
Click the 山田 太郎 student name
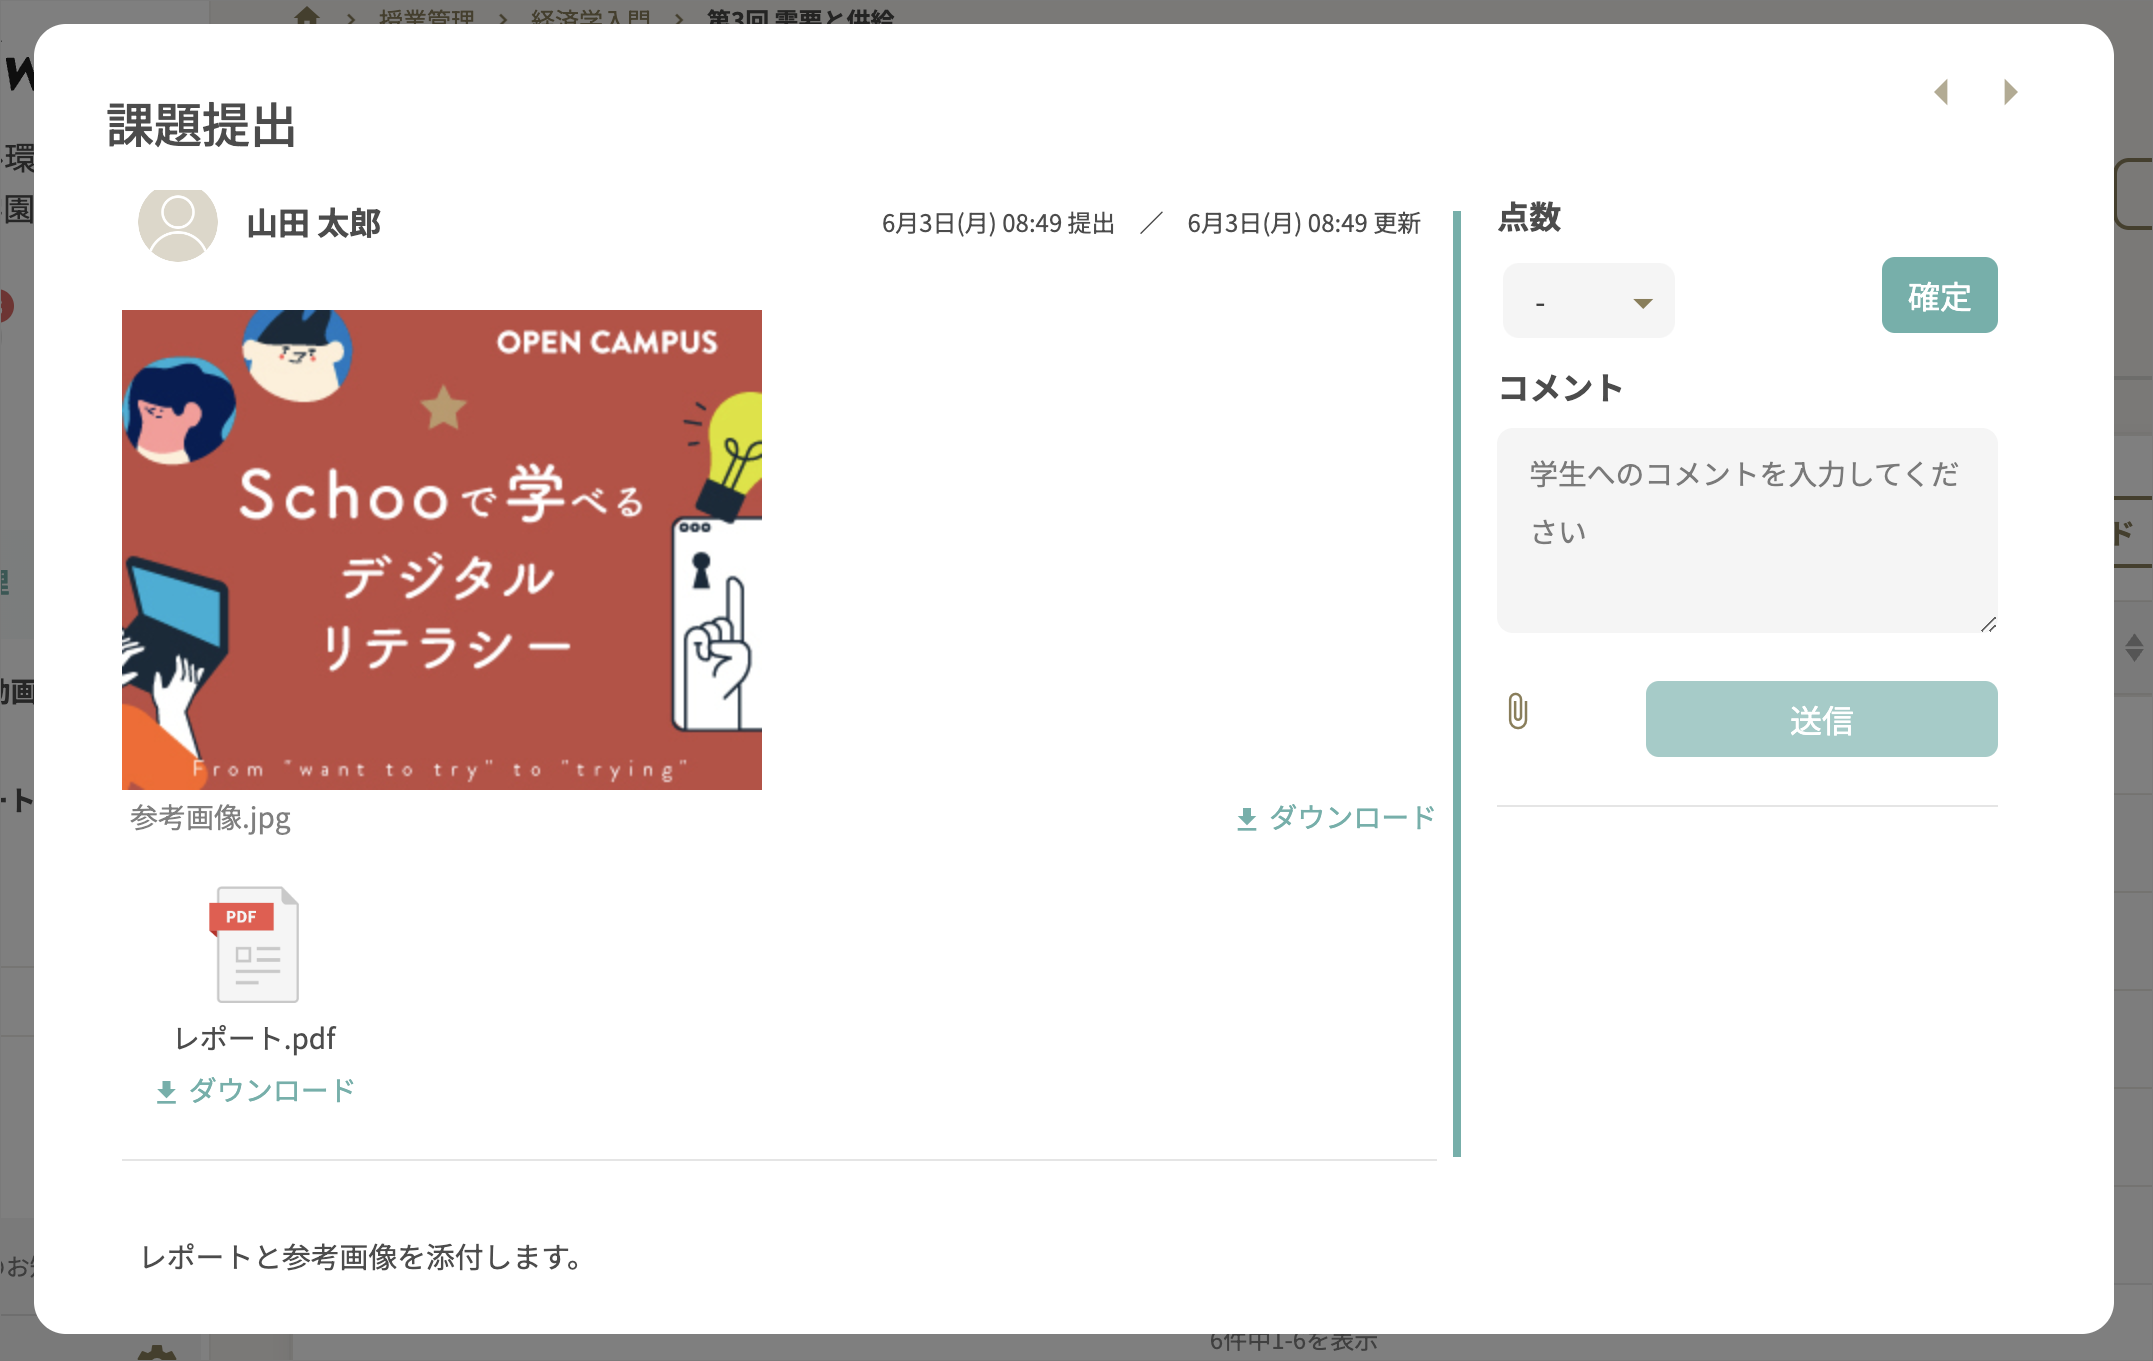[314, 224]
